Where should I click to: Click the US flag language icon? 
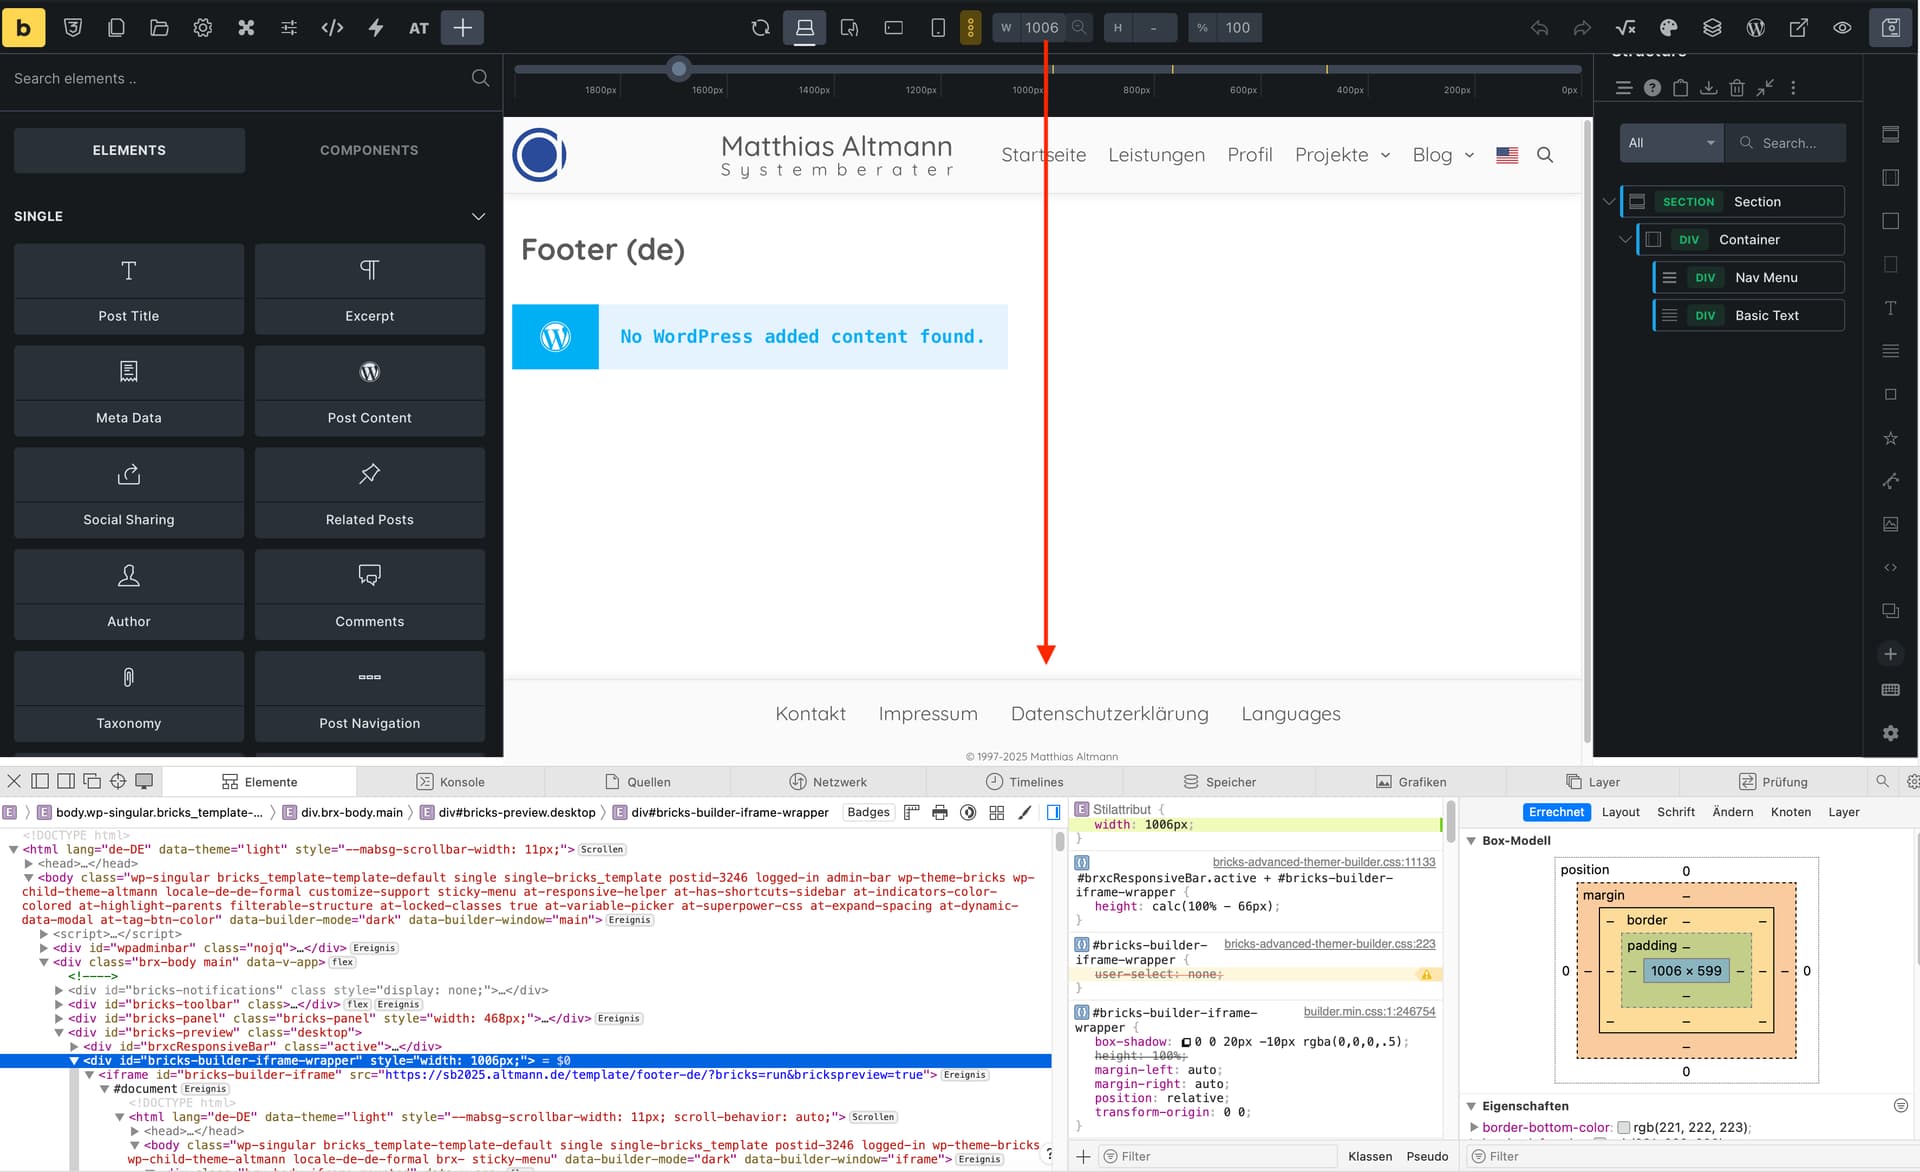click(x=1507, y=155)
